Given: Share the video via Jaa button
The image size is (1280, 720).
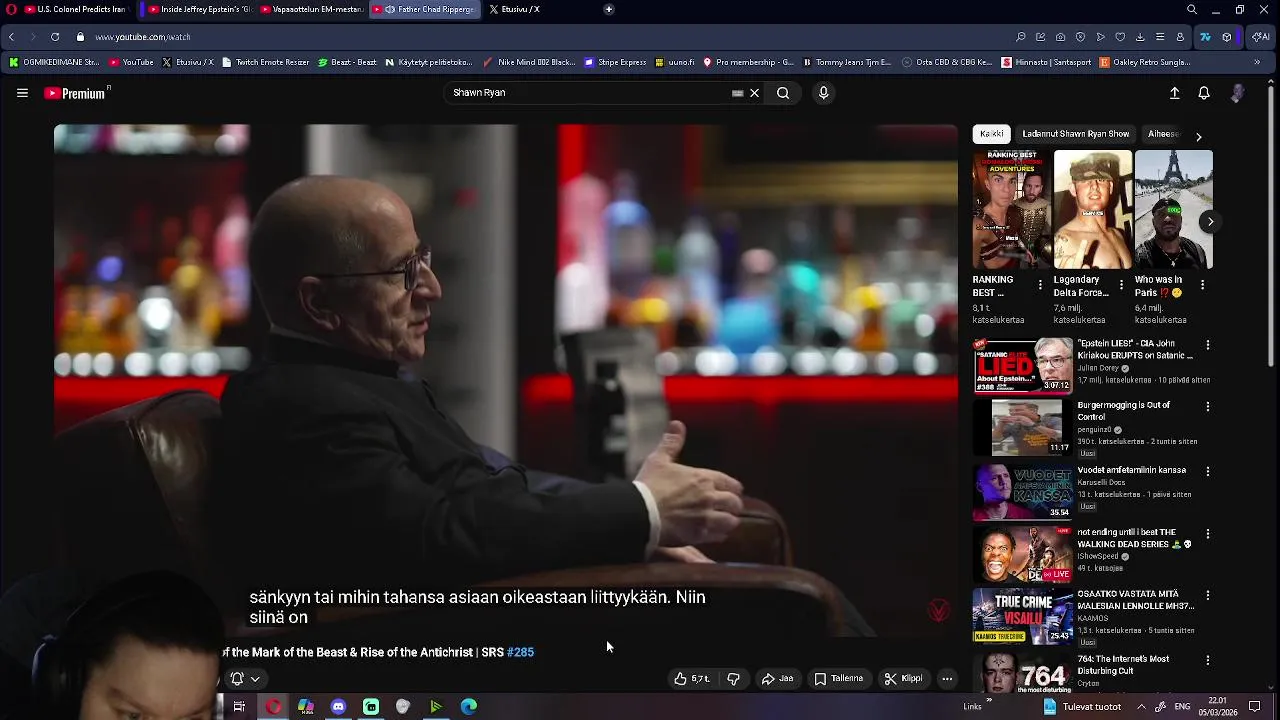Looking at the screenshot, I should [777, 679].
